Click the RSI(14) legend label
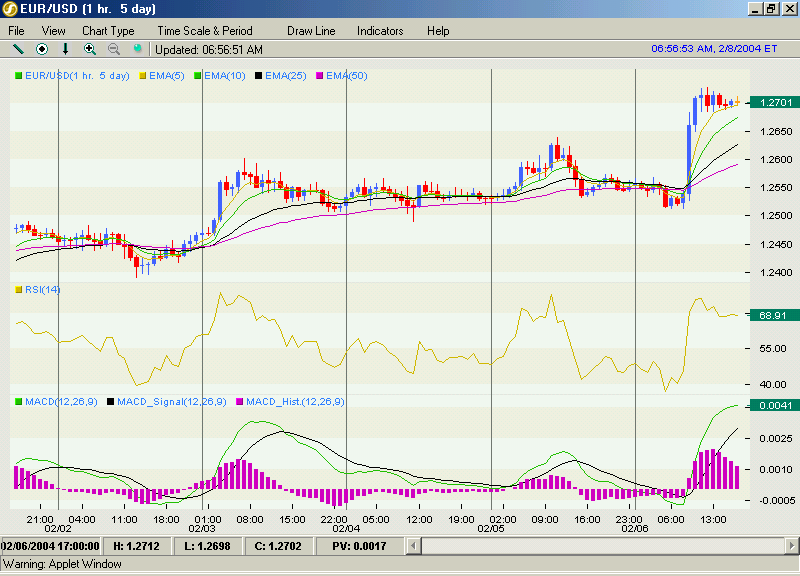Screen dimensions: 800x576 pyautogui.click(x=42, y=290)
